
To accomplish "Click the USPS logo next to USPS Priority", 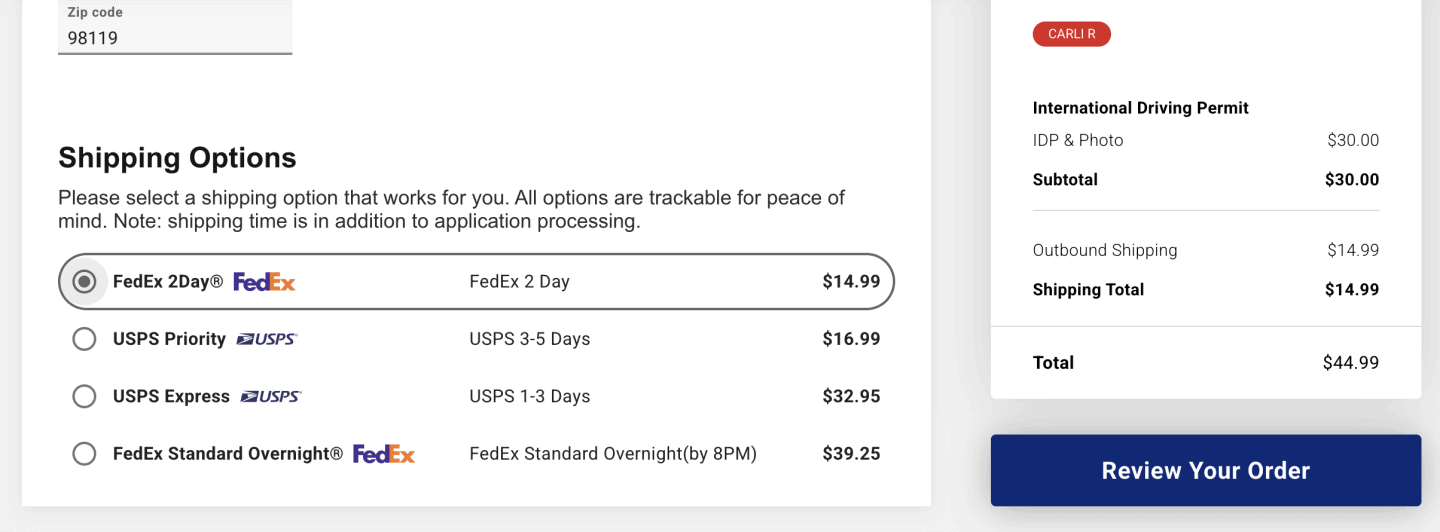I will (x=267, y=339).
